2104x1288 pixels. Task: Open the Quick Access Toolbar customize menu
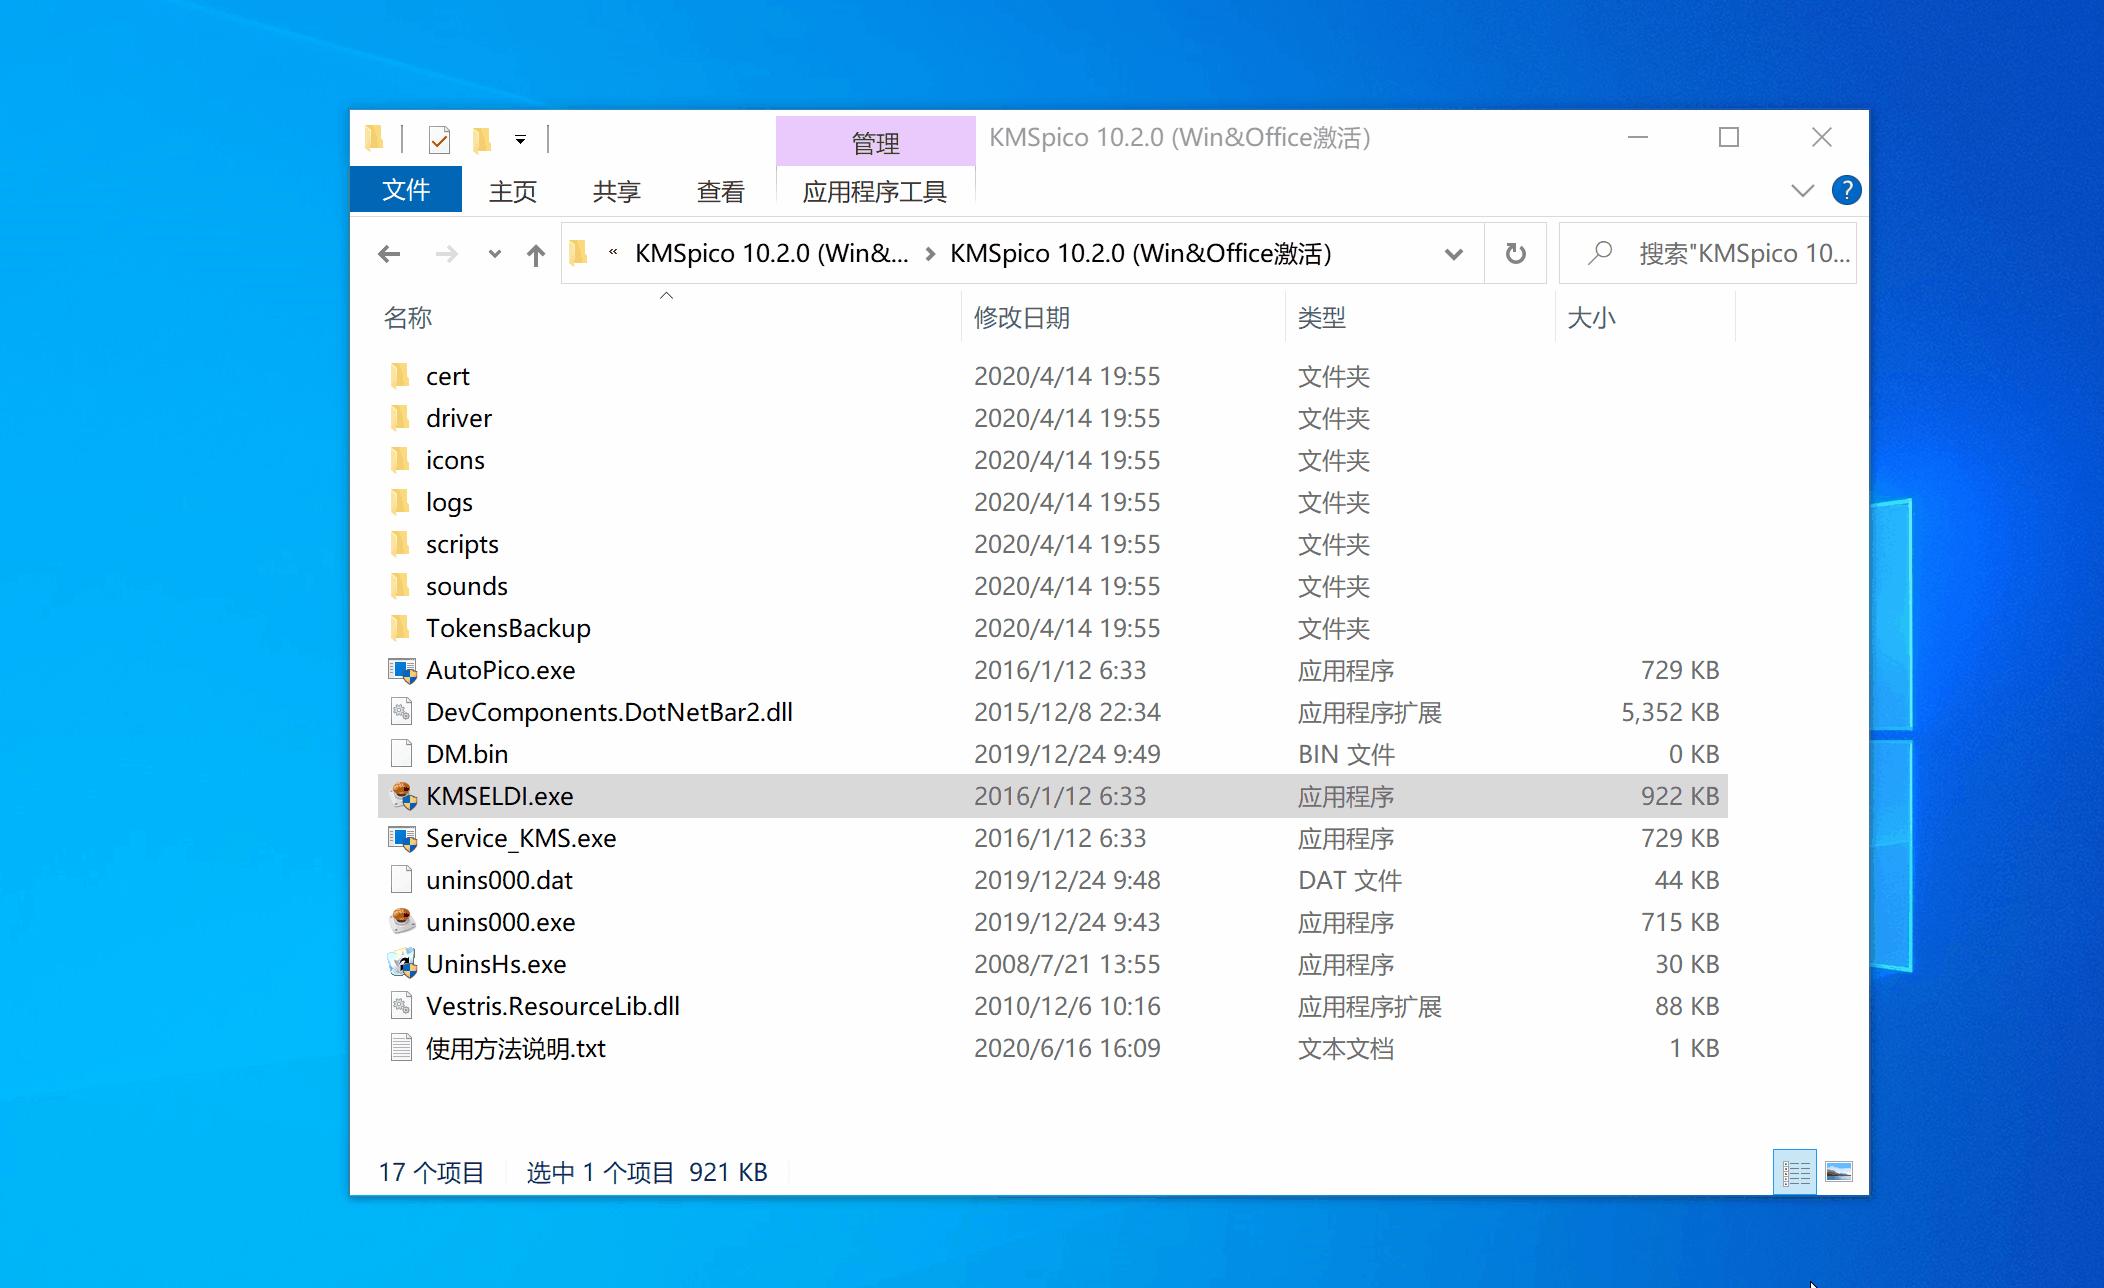(x=519, y=138)
